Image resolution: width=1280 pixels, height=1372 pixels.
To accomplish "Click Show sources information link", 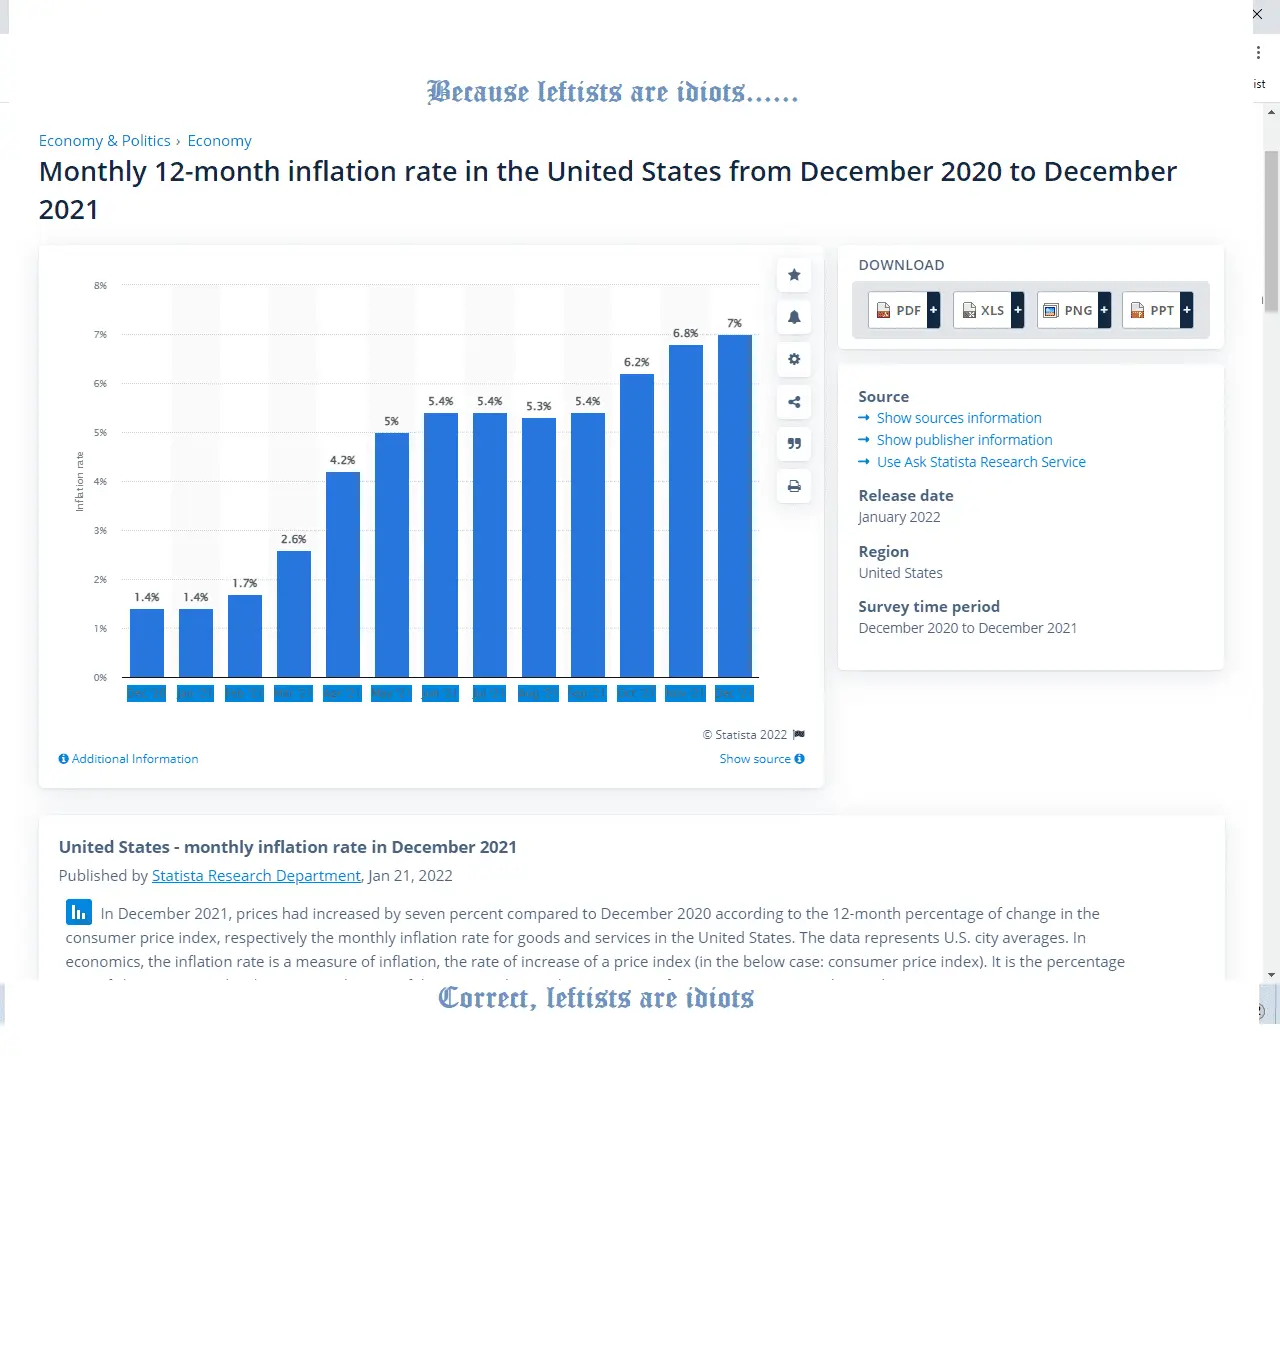I will (x=959, y=418).
